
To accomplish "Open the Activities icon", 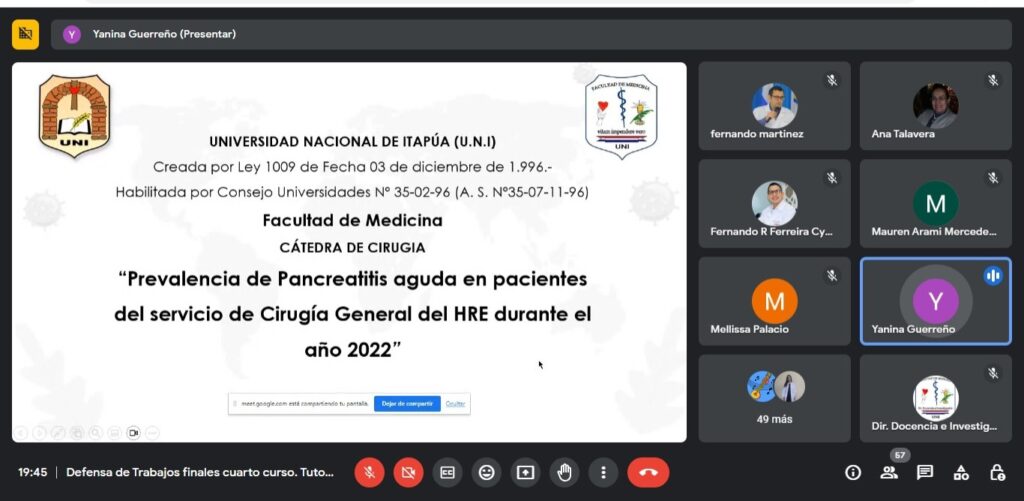I will [x=961, y=472].
